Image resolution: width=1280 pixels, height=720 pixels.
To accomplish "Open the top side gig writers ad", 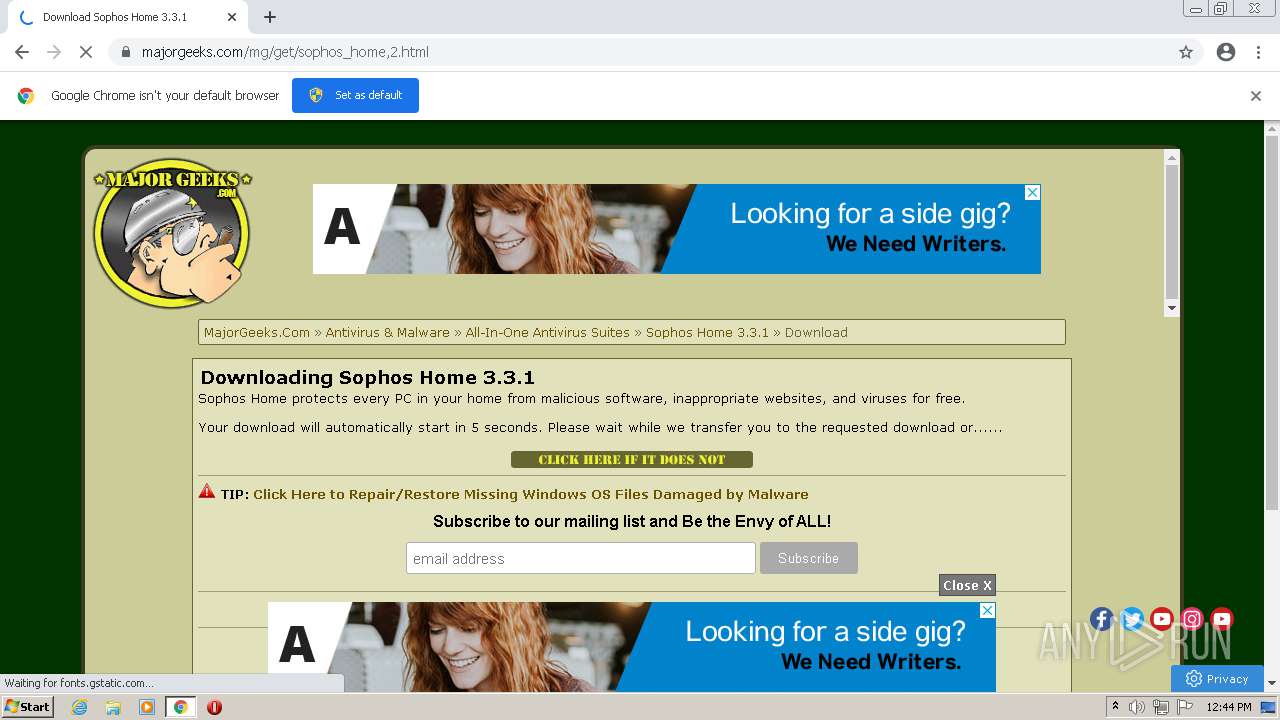I will tap(676, 229).
